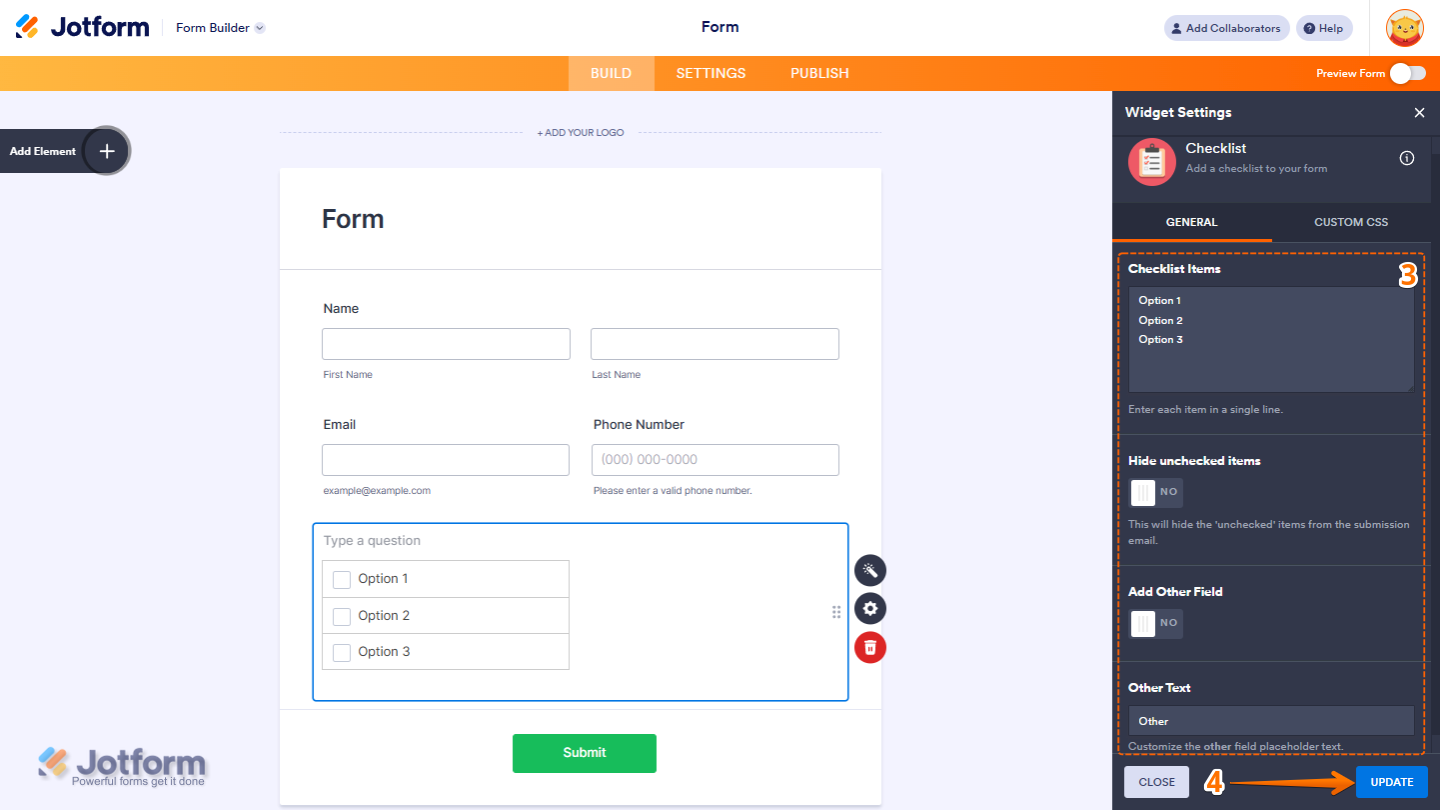1440x810 pixels.
Task: Click the UPDATE button
Action: coord(1391,781)
